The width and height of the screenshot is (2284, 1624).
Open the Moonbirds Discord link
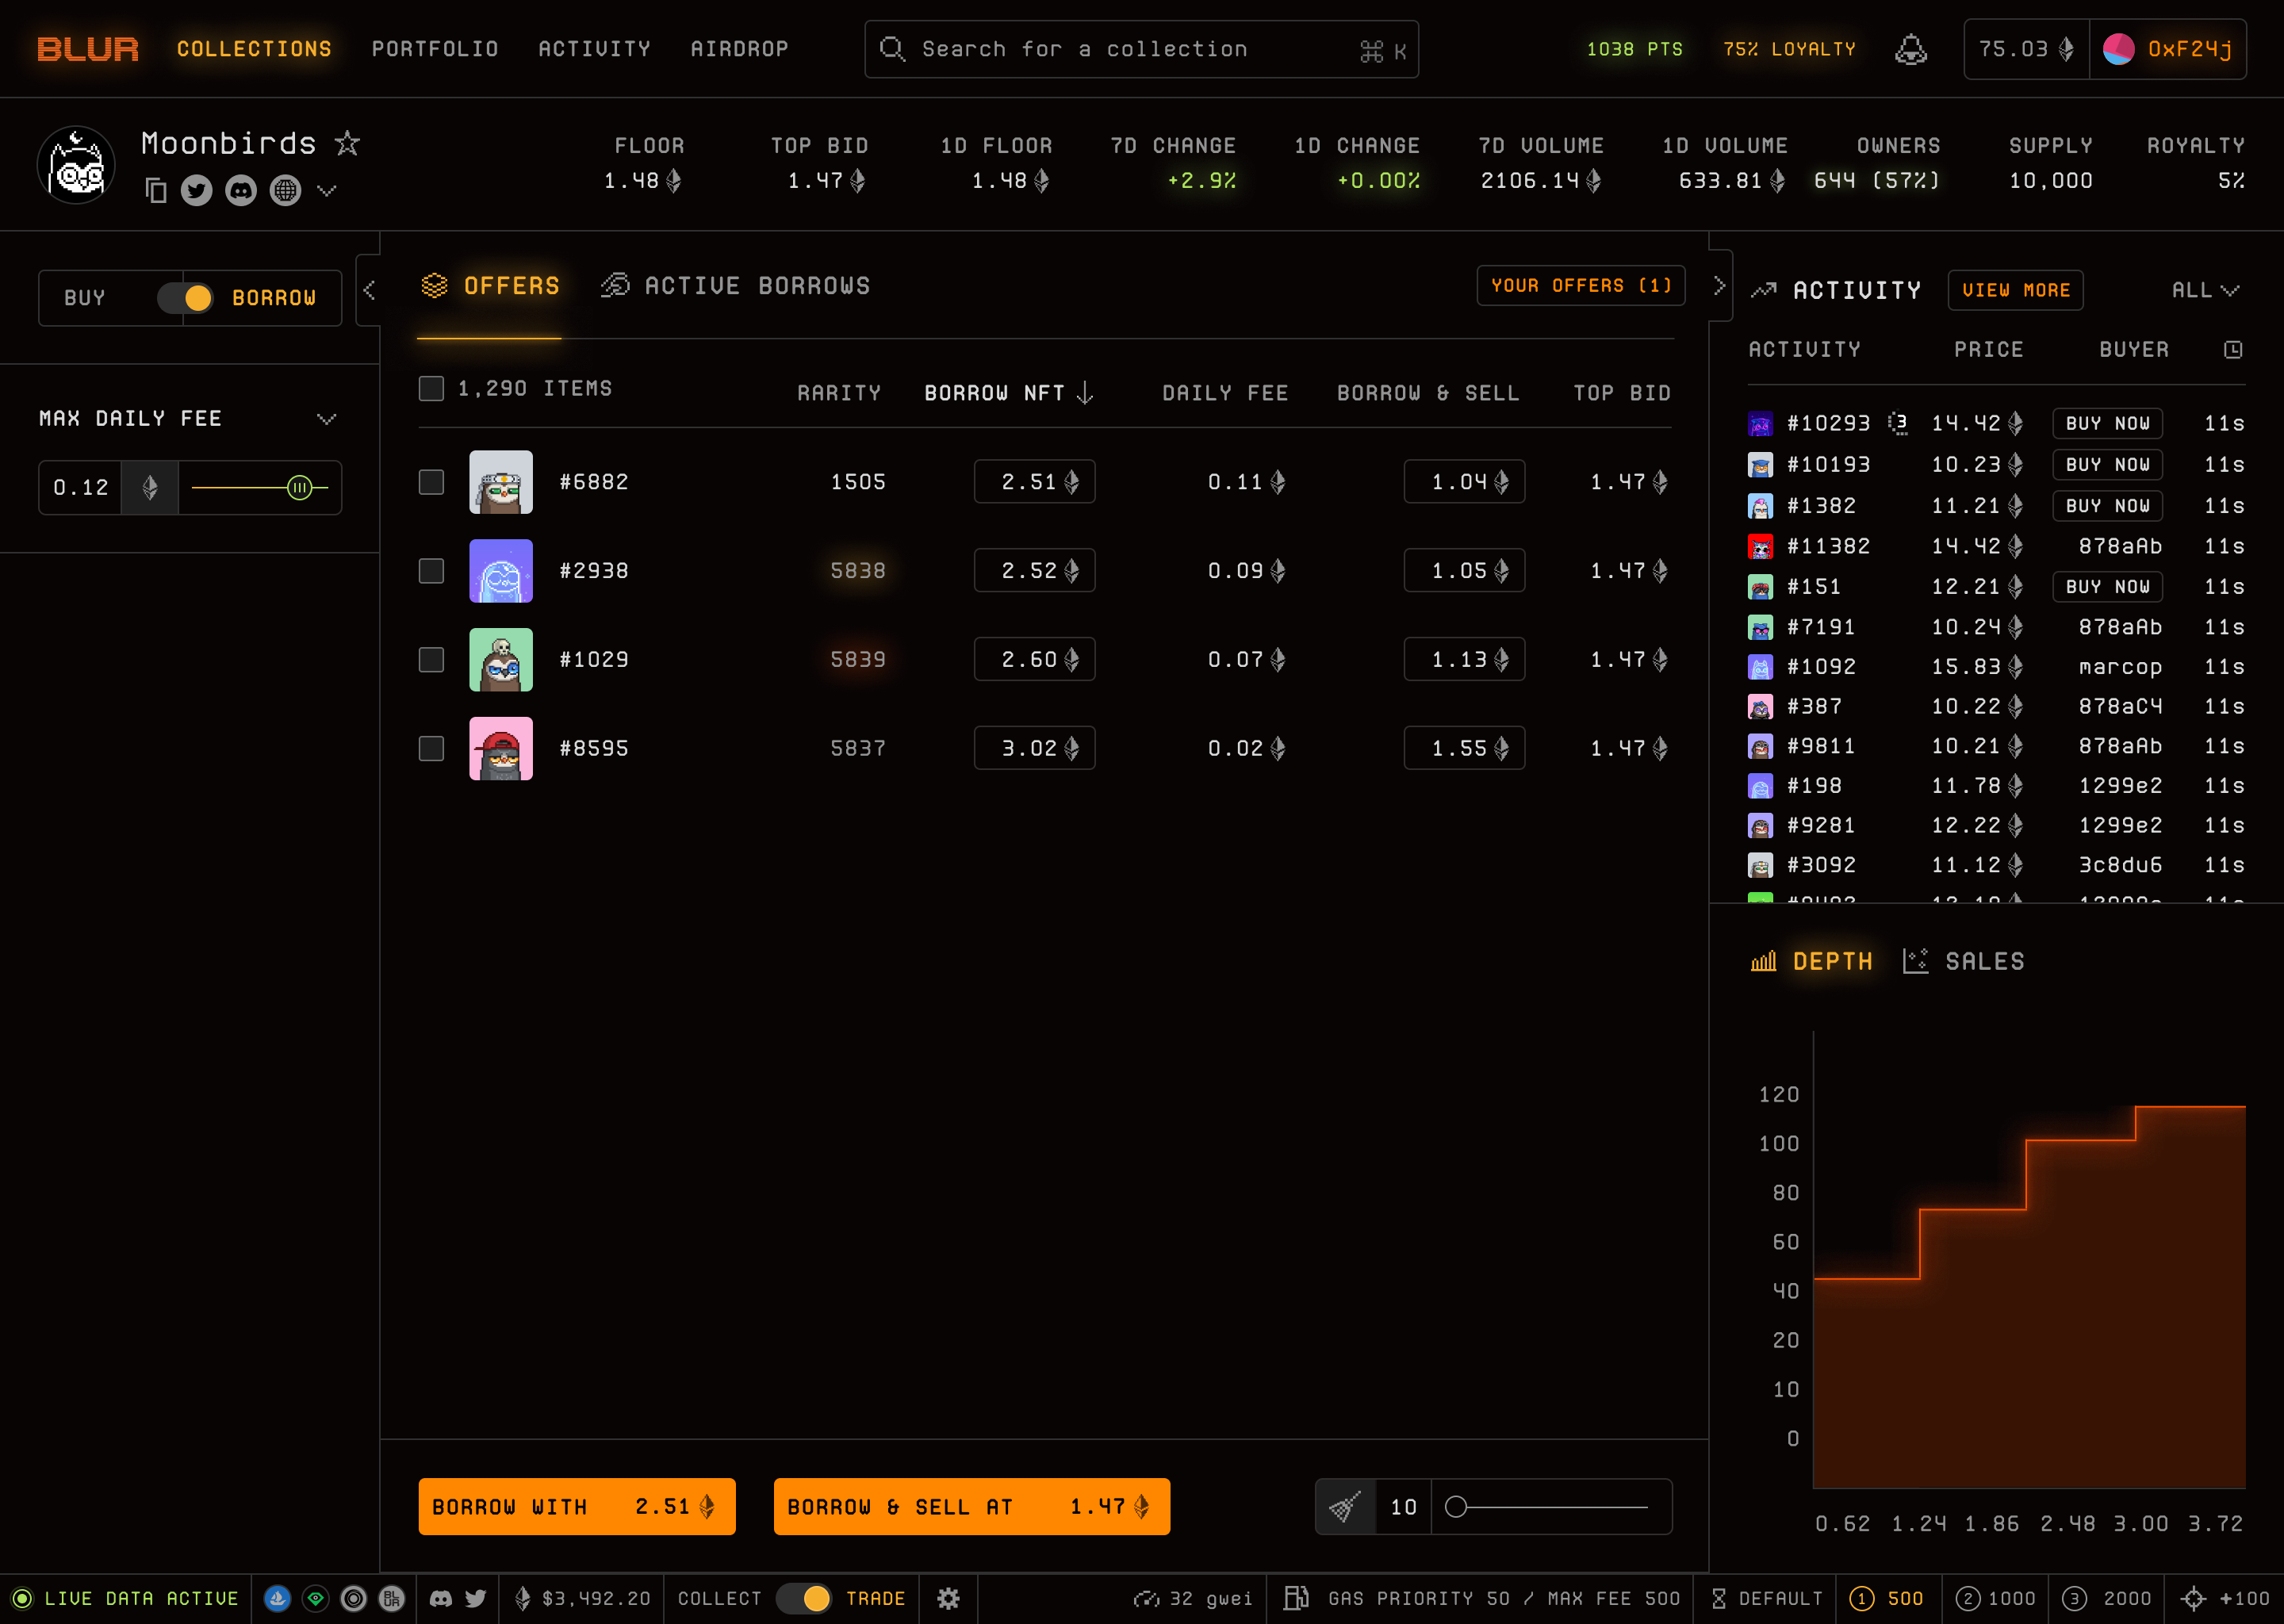click(241, 190)
